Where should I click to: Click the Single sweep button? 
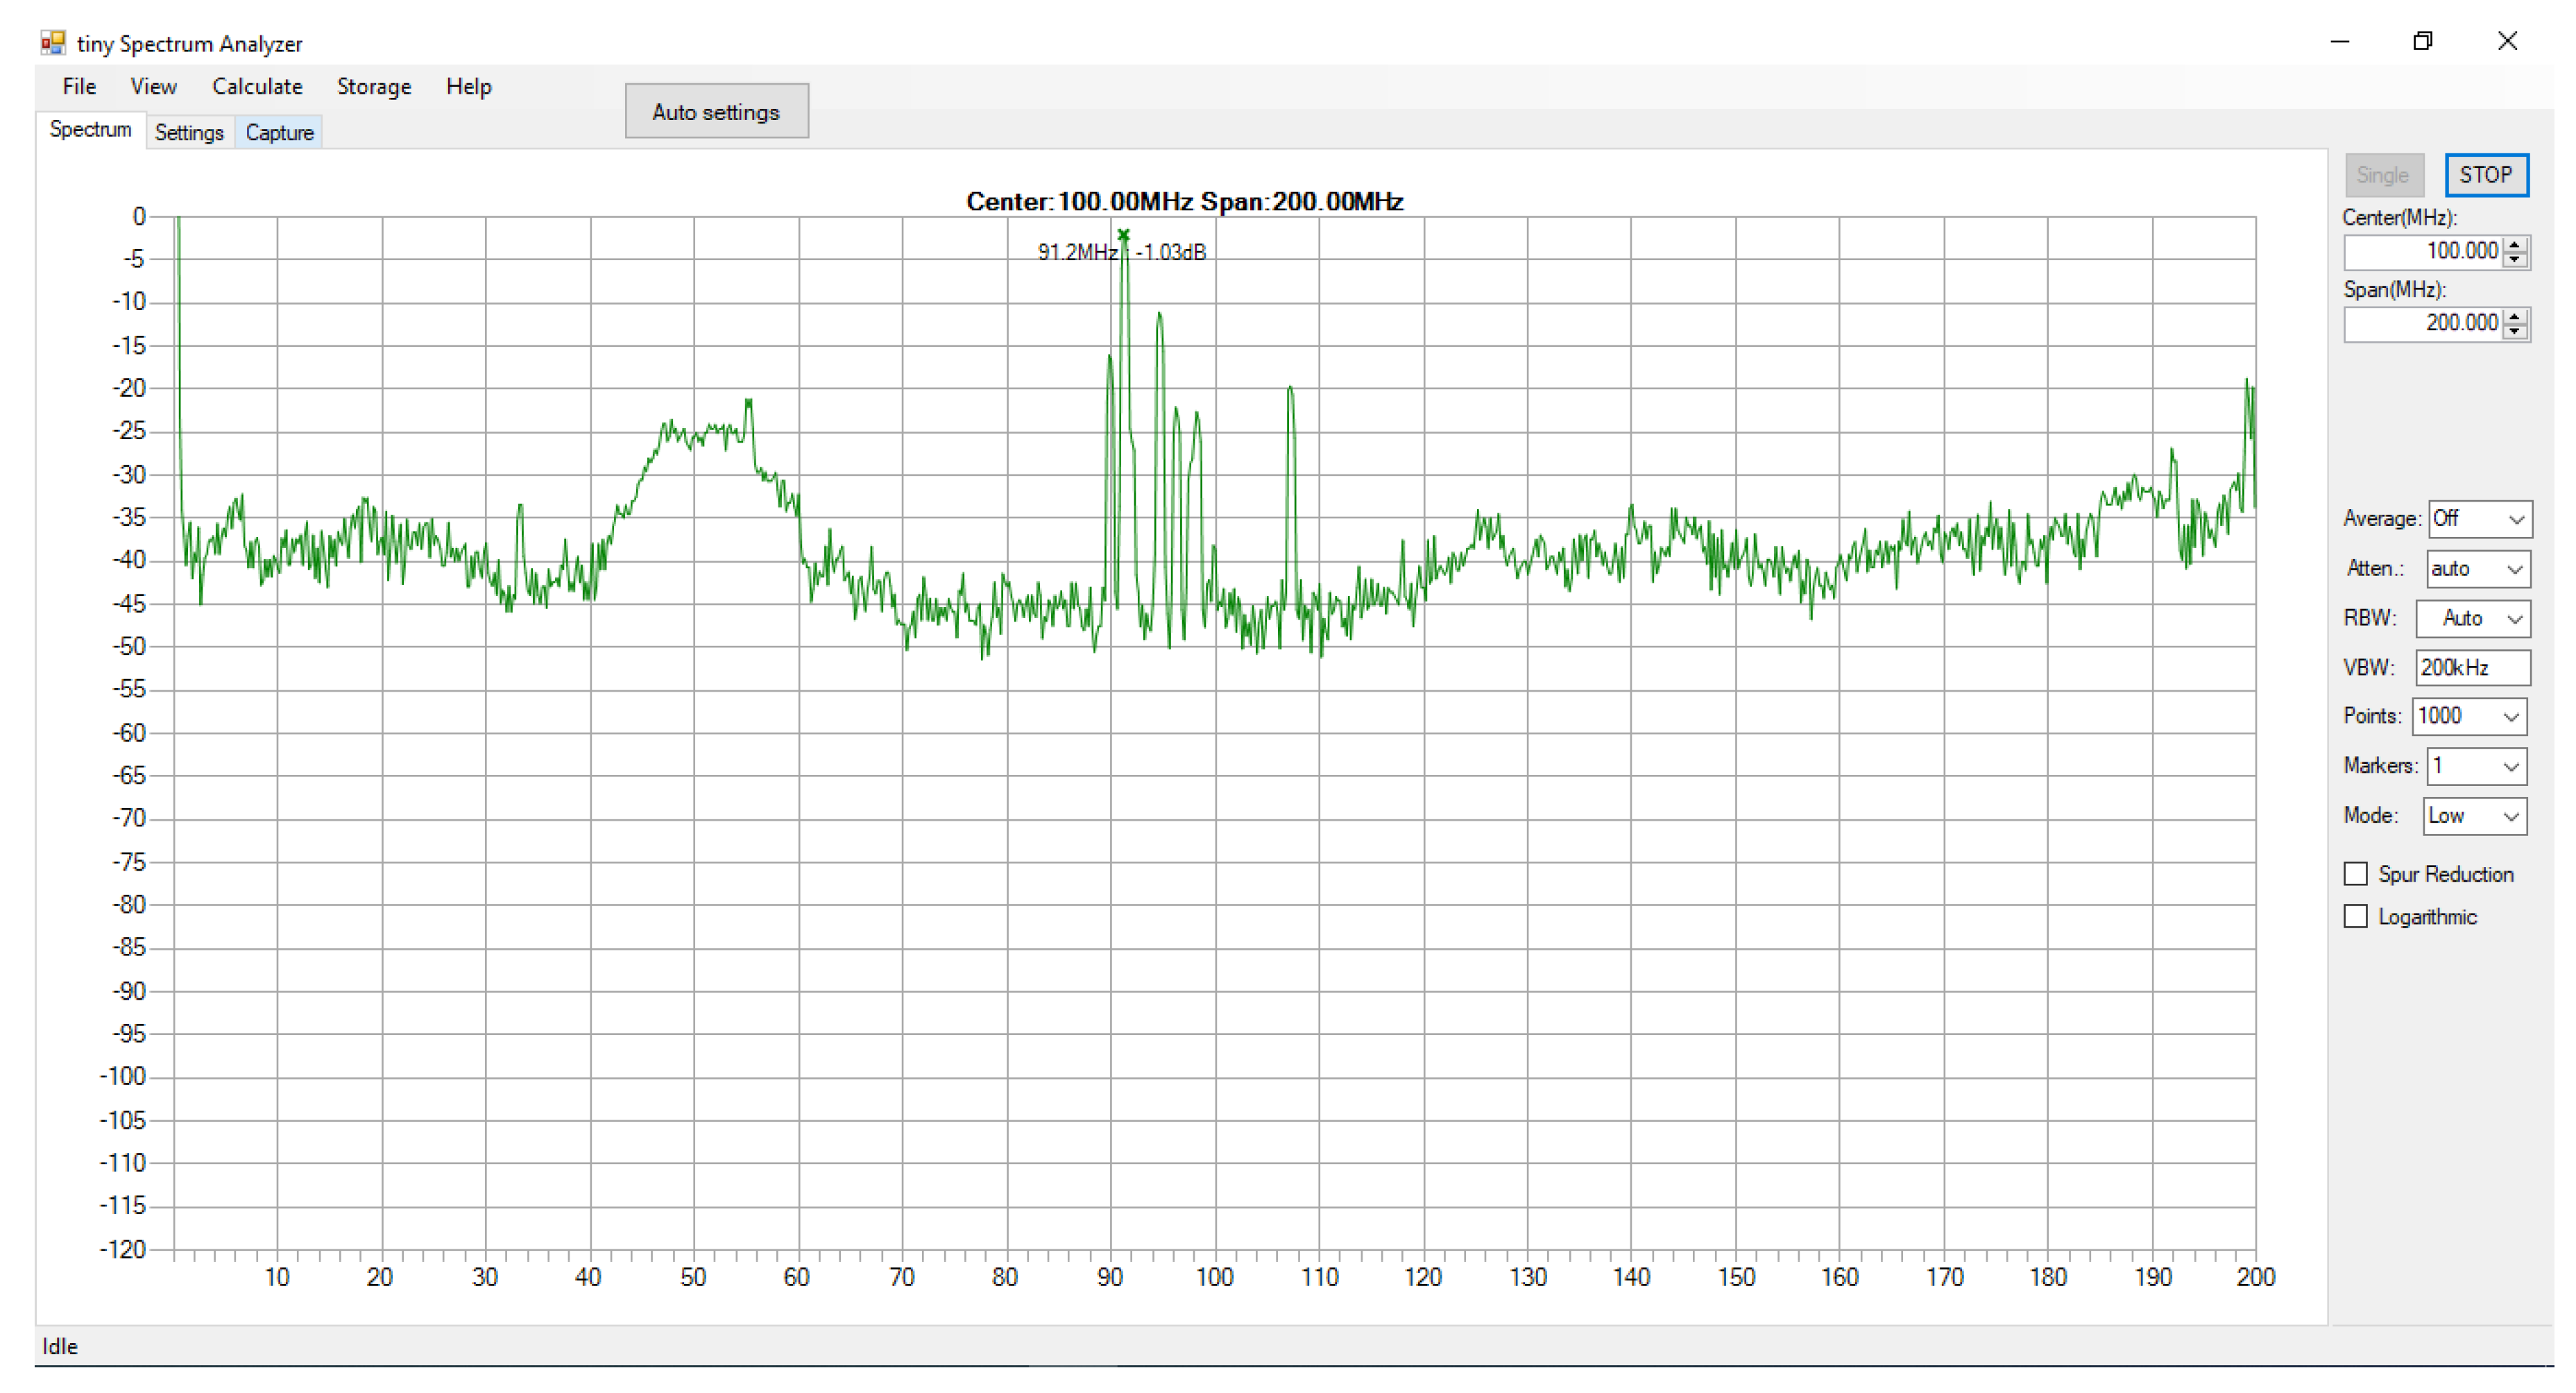click(x=2384, y=174)
